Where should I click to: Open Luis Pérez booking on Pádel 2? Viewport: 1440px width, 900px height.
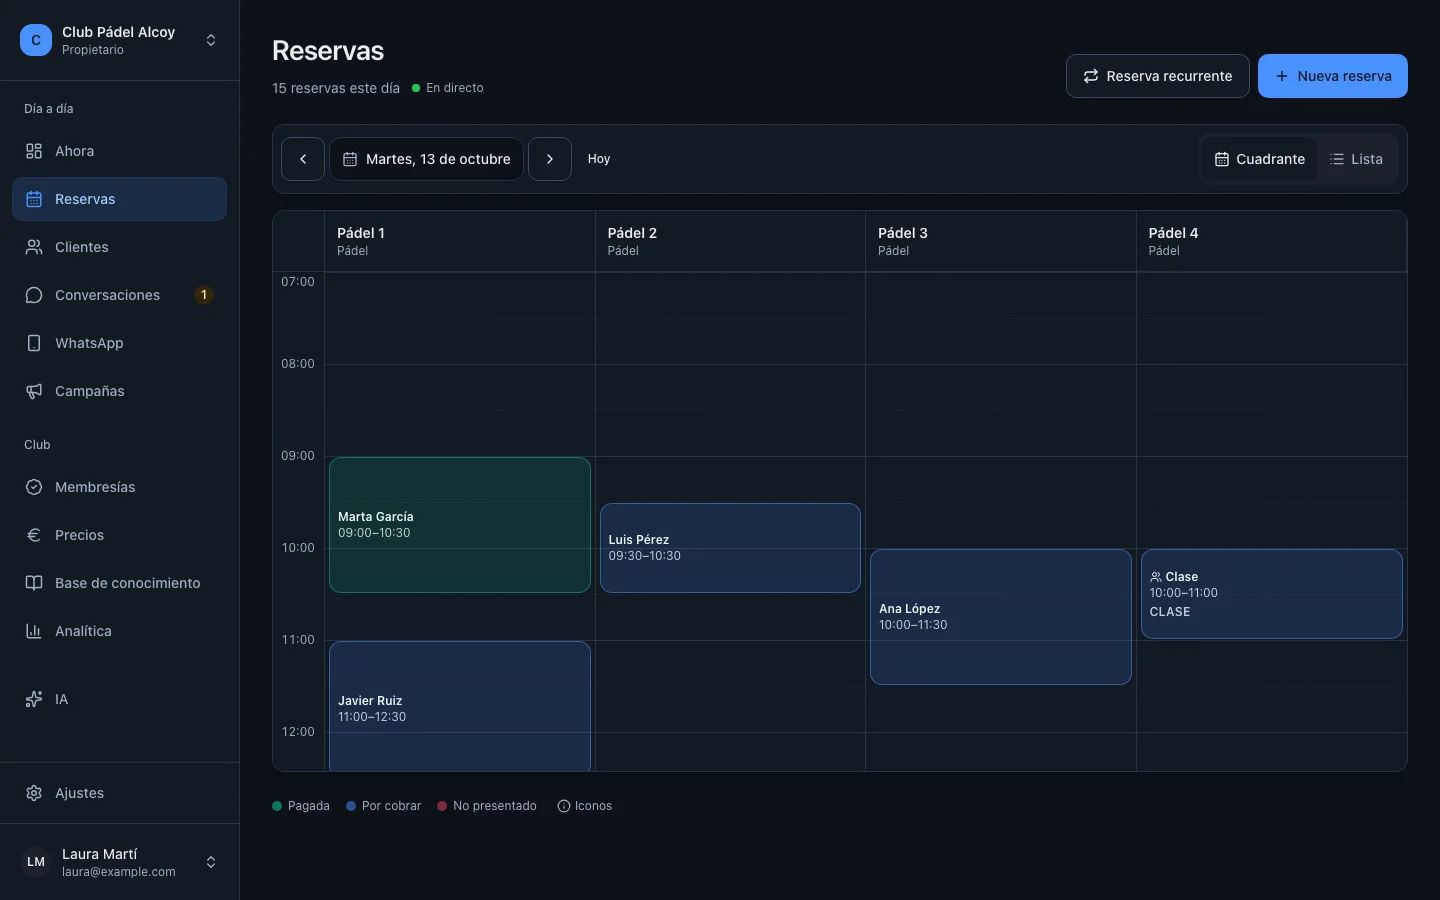[730, 548]
